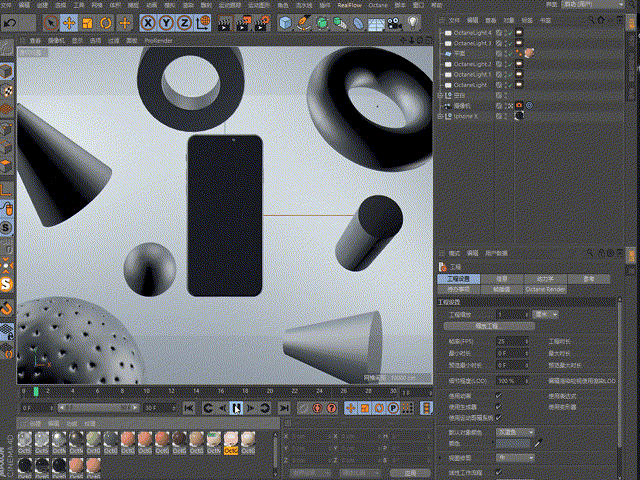Switch to the Octane Render attribute tab
Viewport: 640px width, 480px height.
point(545,289)
